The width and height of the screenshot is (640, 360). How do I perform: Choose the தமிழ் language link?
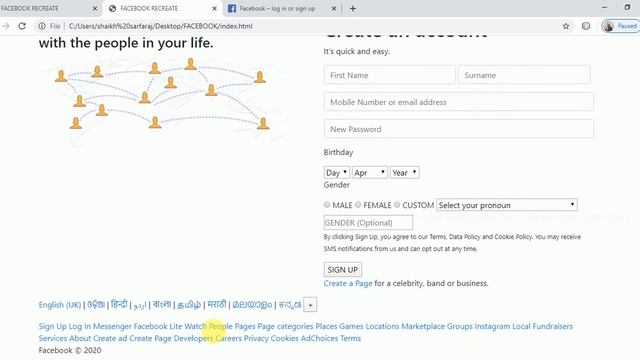[189, 305]
